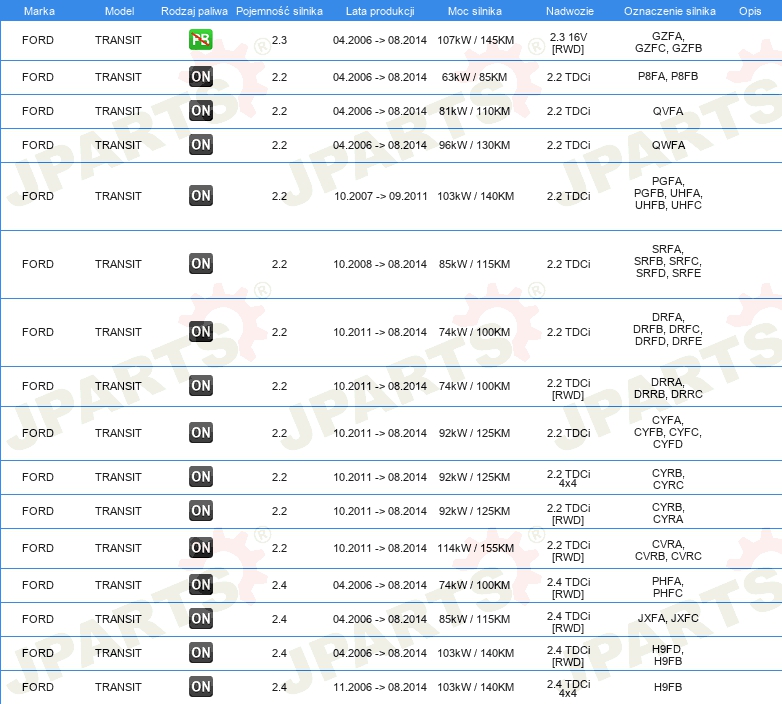
Task: Select the 63kW / 85KM power cell
Action: (x=474, y=77)
